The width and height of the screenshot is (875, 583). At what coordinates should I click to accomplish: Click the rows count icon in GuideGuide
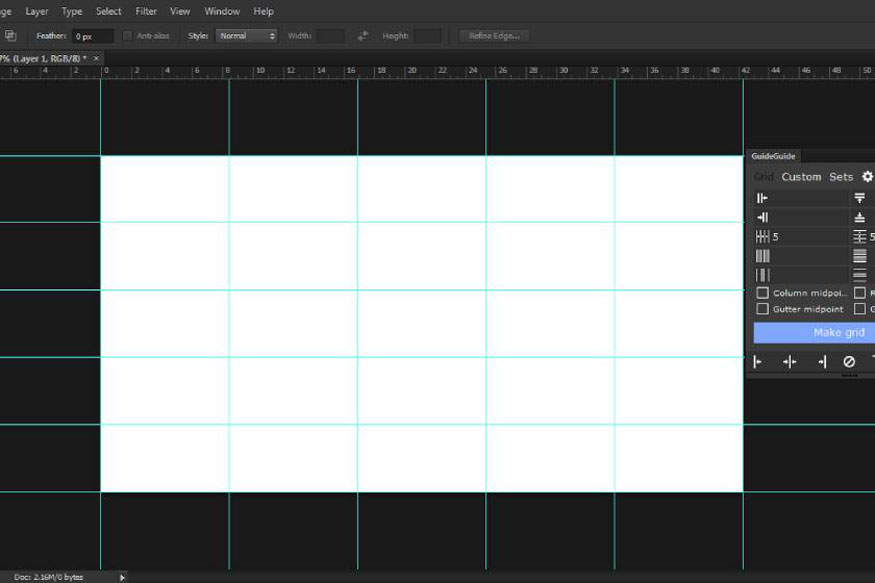pyautogui.click(x=859, y=236)
